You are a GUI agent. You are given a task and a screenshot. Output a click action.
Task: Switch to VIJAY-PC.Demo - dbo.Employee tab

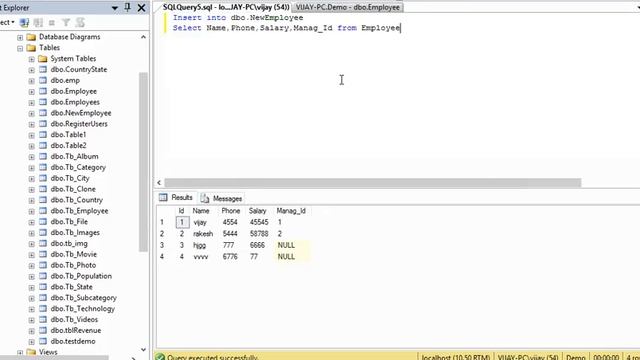tap(348, 7)
